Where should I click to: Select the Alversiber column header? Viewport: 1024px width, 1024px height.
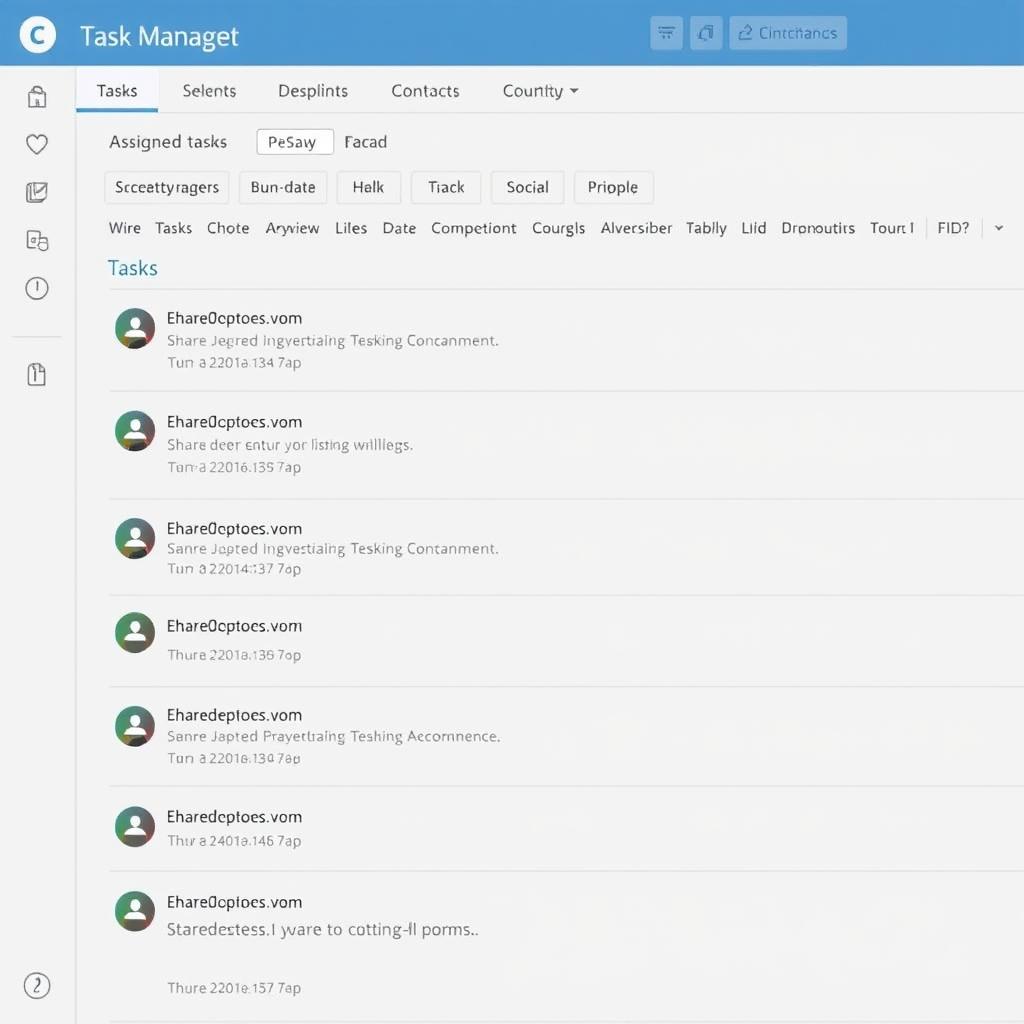[x=636, y=228]
